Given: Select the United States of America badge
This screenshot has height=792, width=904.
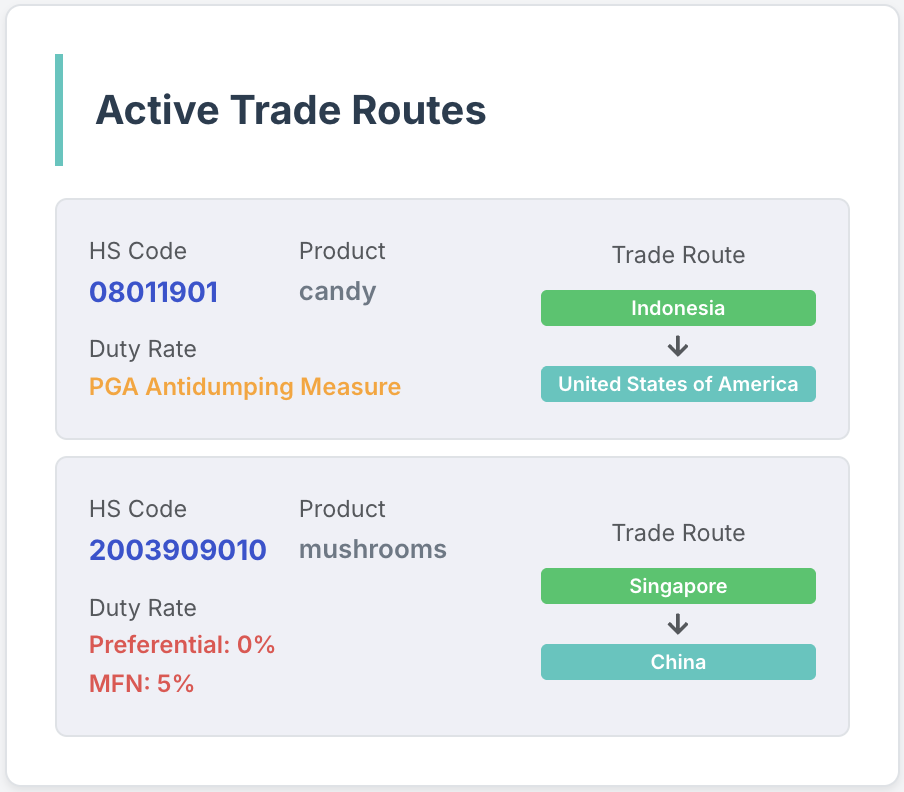Looking at the screenshot, I should click(x=678, y=384).
